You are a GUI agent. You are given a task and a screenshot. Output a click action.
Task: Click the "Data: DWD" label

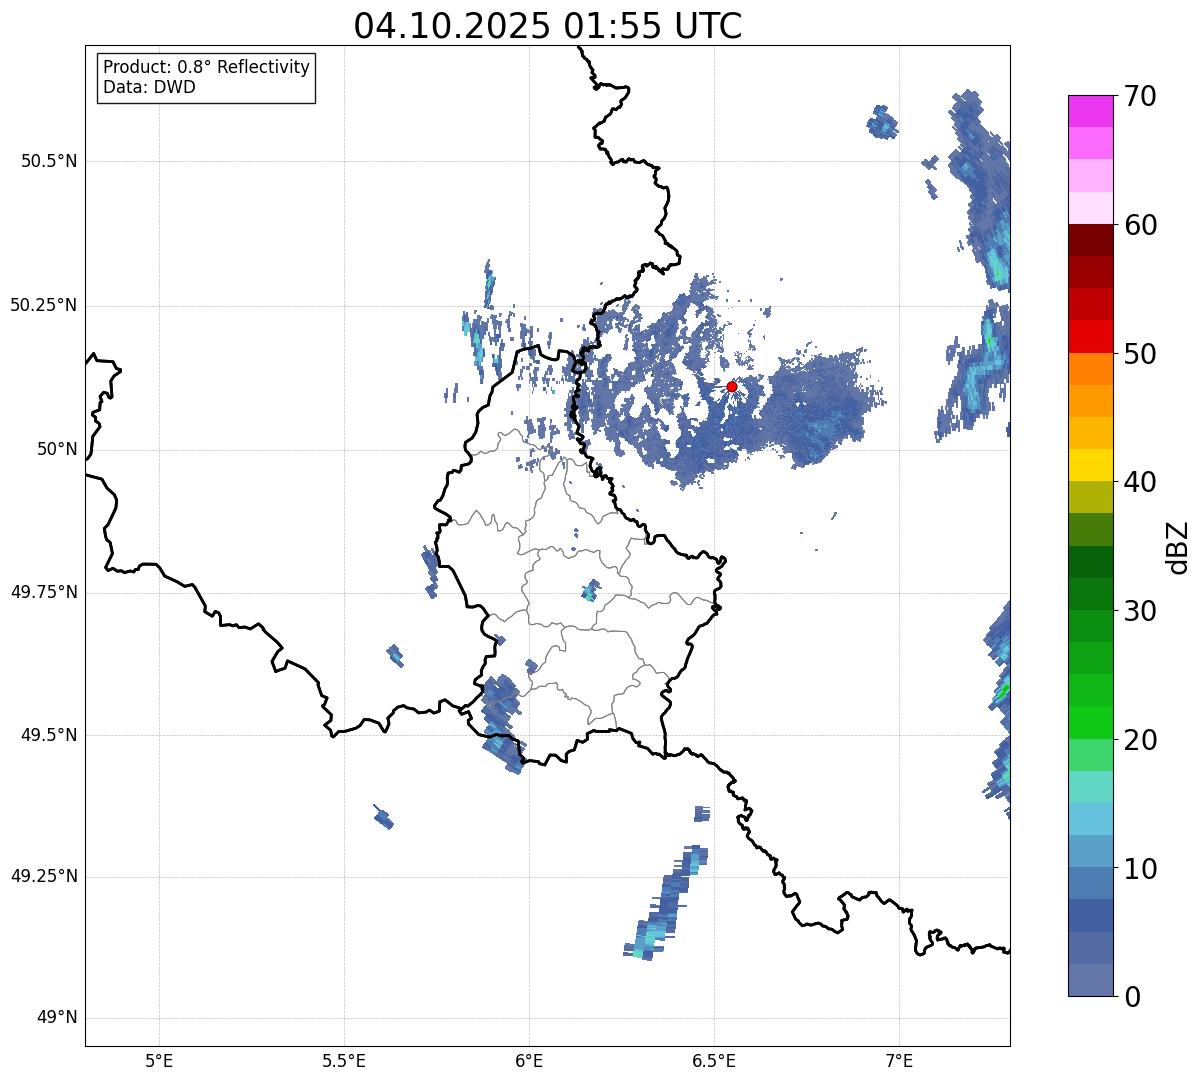(149, 87)
